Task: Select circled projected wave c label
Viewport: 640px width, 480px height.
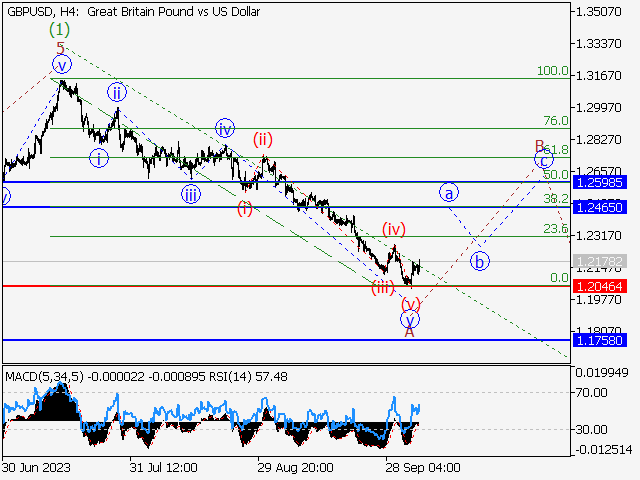Action: coord(544,160)
